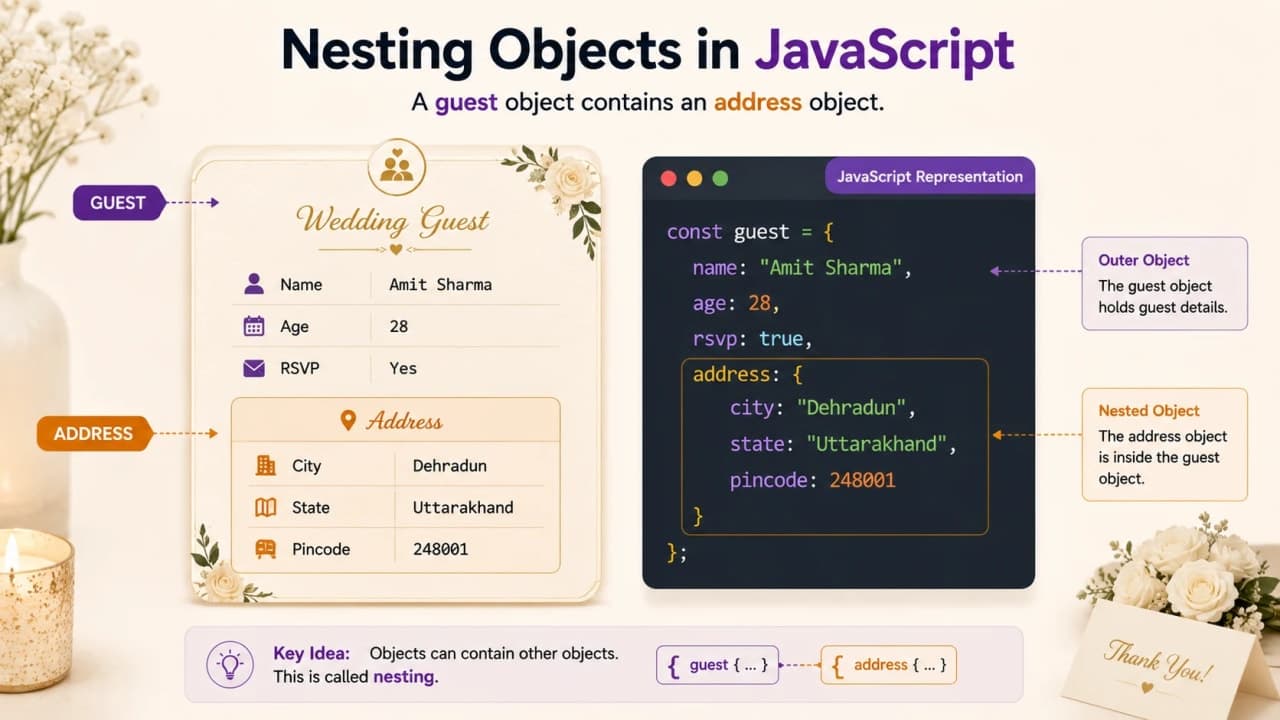Click the yellow dot in code window
1280x720 pixels.
[695, 179]
